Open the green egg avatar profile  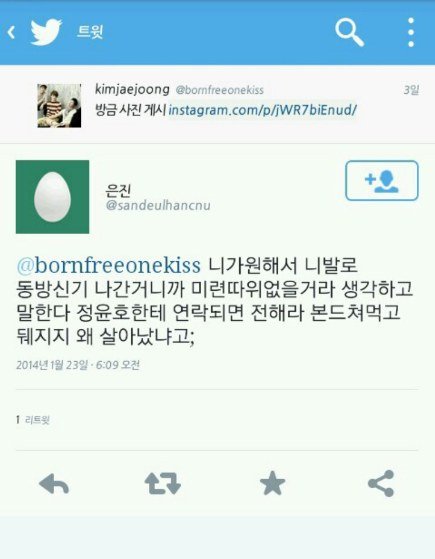52,197
